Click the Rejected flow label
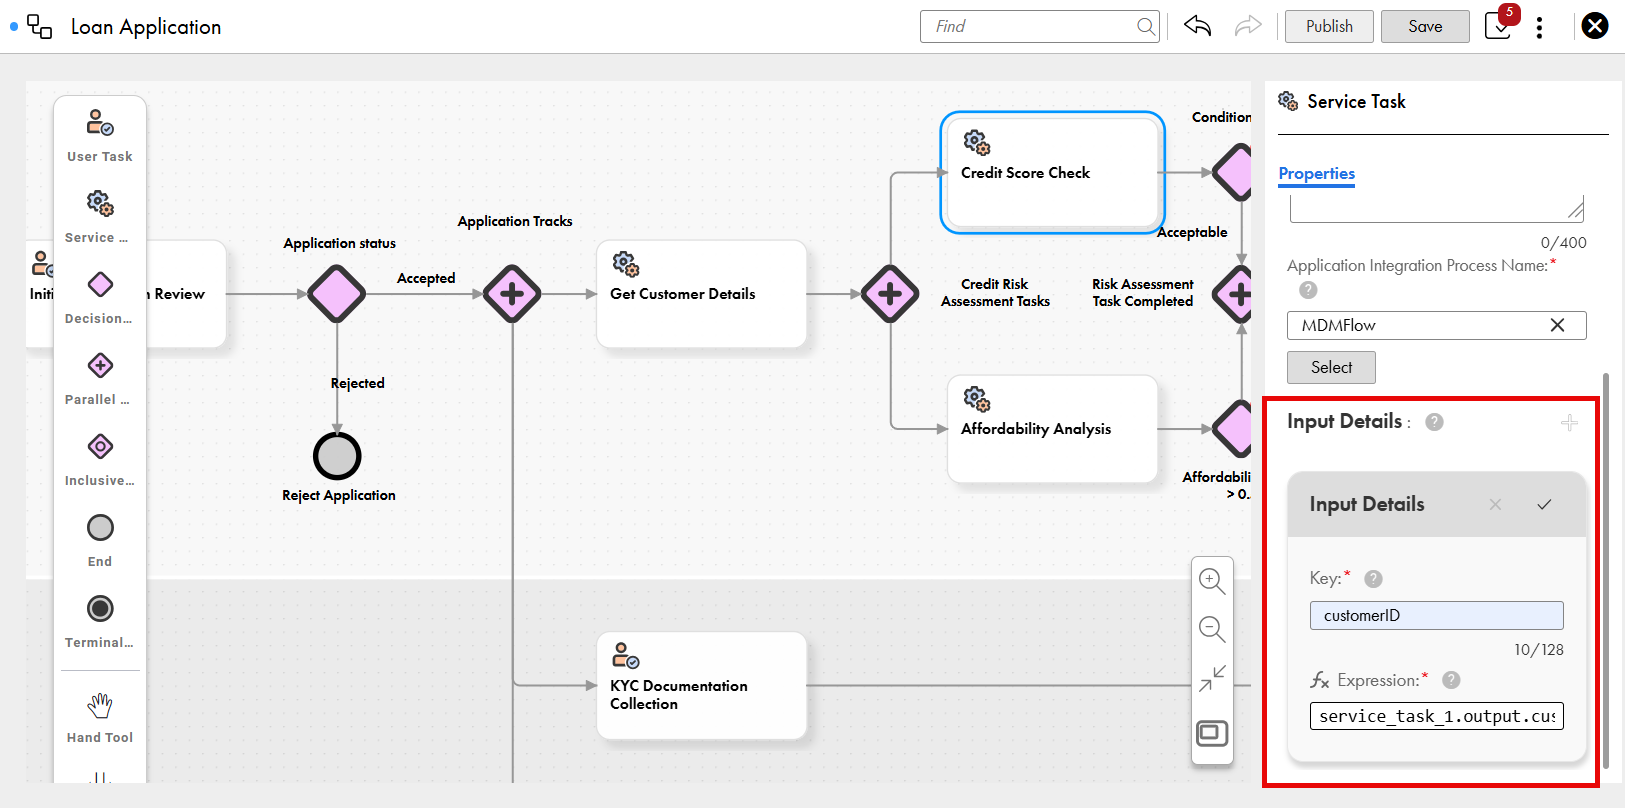The image size is (1625, 808). click(x=357, y=383)
